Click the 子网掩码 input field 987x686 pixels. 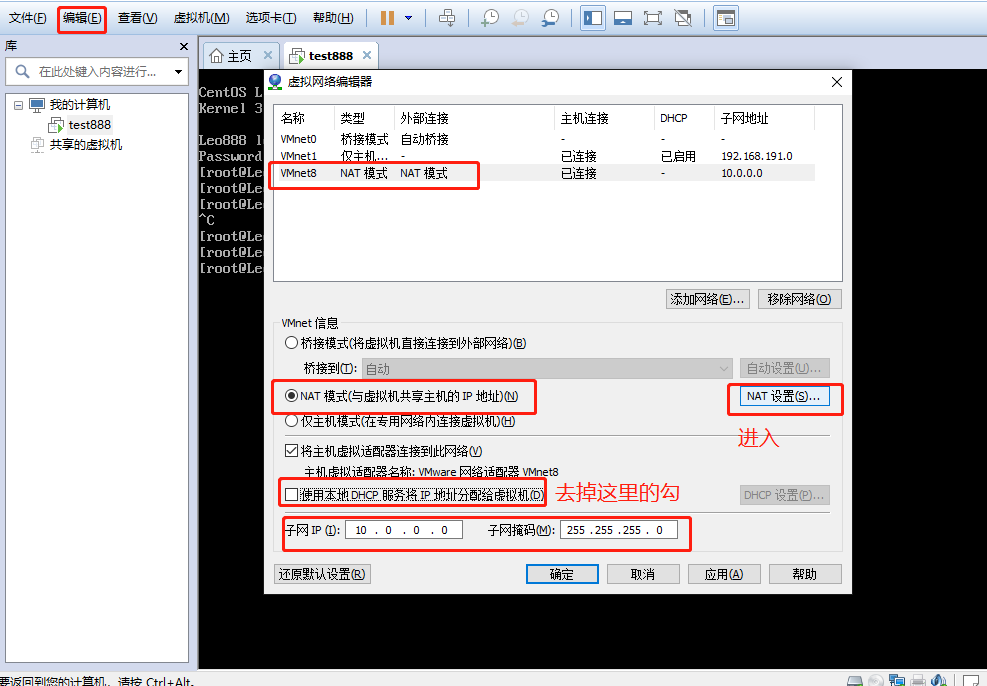tap(619, 530)
